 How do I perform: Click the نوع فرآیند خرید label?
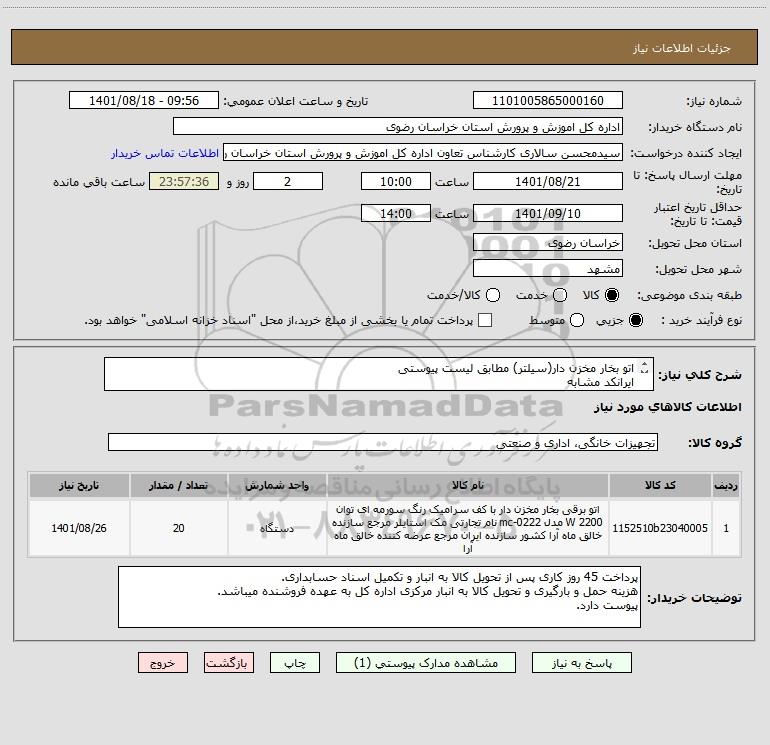click(701, 320)
